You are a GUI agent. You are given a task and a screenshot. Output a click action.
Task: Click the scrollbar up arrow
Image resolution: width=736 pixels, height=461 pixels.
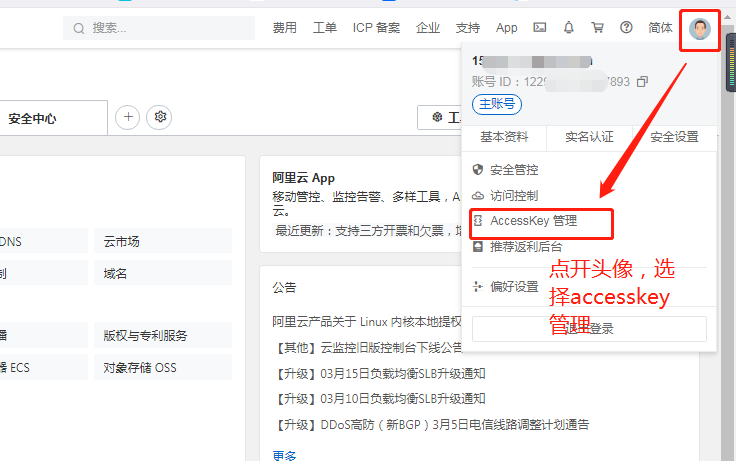(x=728, y=18)
